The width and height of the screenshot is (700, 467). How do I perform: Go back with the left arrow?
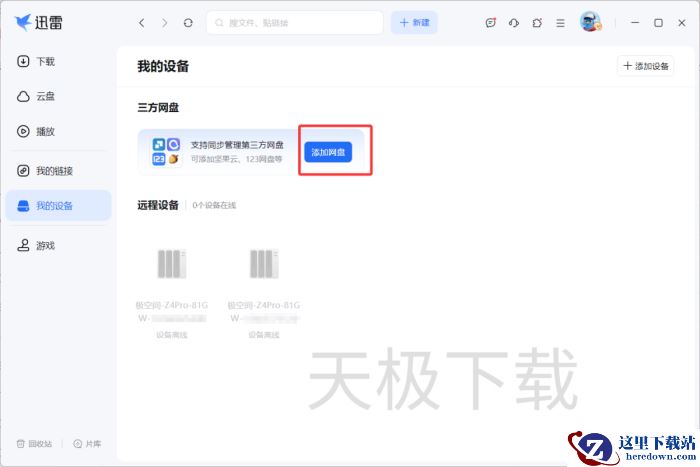point(142,23)
